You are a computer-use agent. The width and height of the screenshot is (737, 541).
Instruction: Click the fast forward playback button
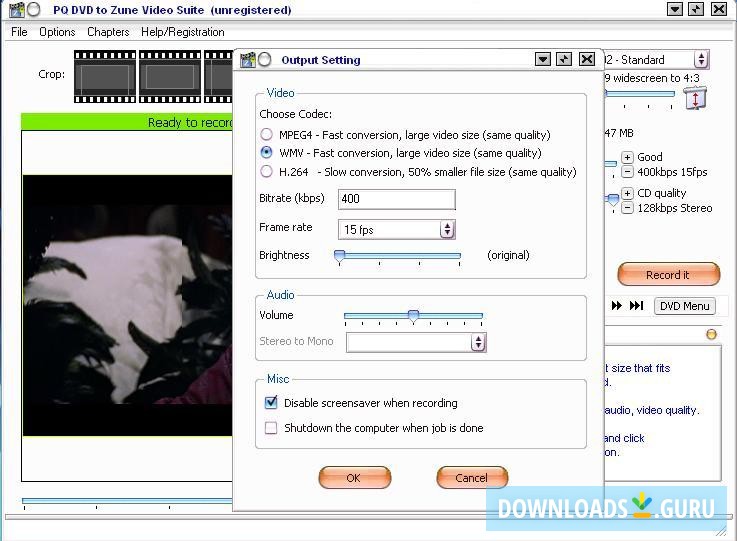pos(616,306)
